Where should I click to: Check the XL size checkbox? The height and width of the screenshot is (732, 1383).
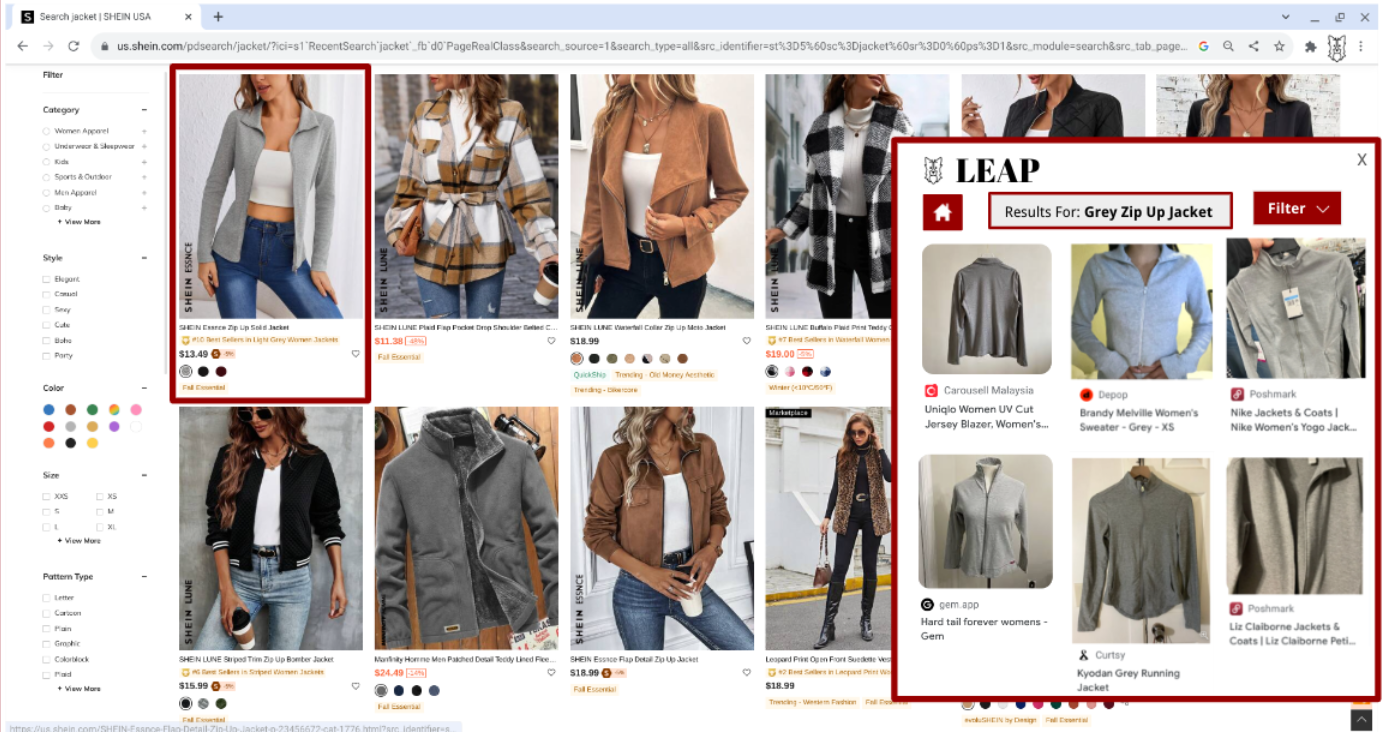99,526
